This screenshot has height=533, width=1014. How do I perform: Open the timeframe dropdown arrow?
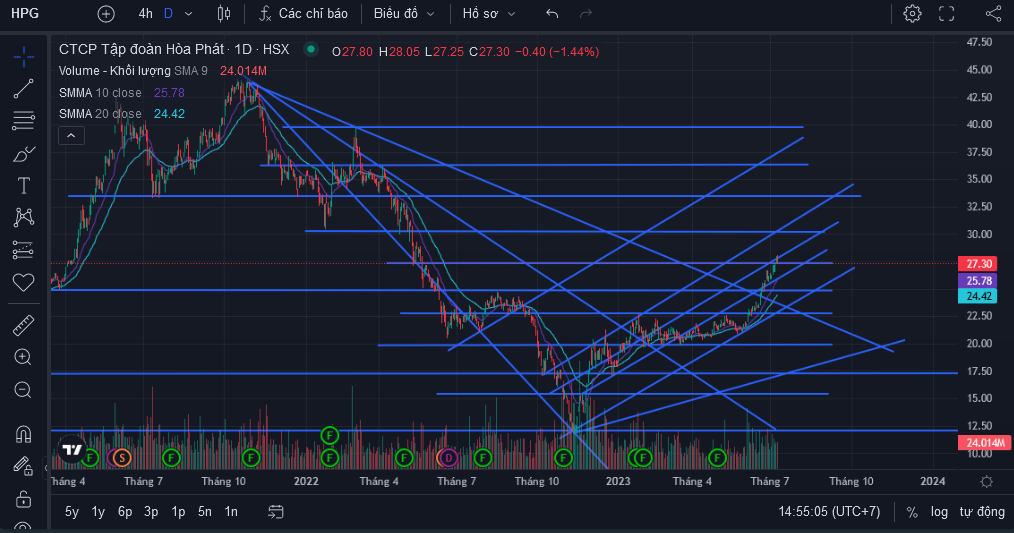188,14
